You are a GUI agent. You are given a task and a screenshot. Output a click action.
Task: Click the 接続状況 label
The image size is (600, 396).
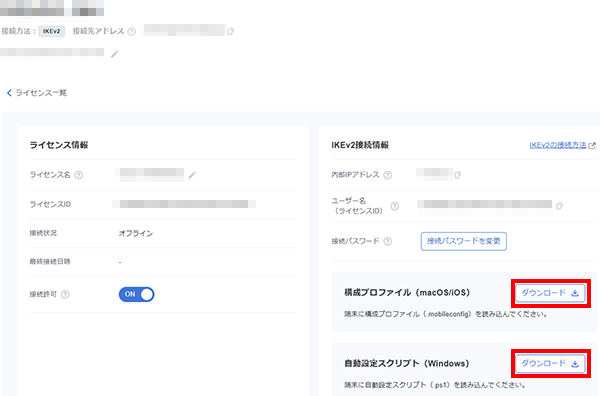coord(43,233)
